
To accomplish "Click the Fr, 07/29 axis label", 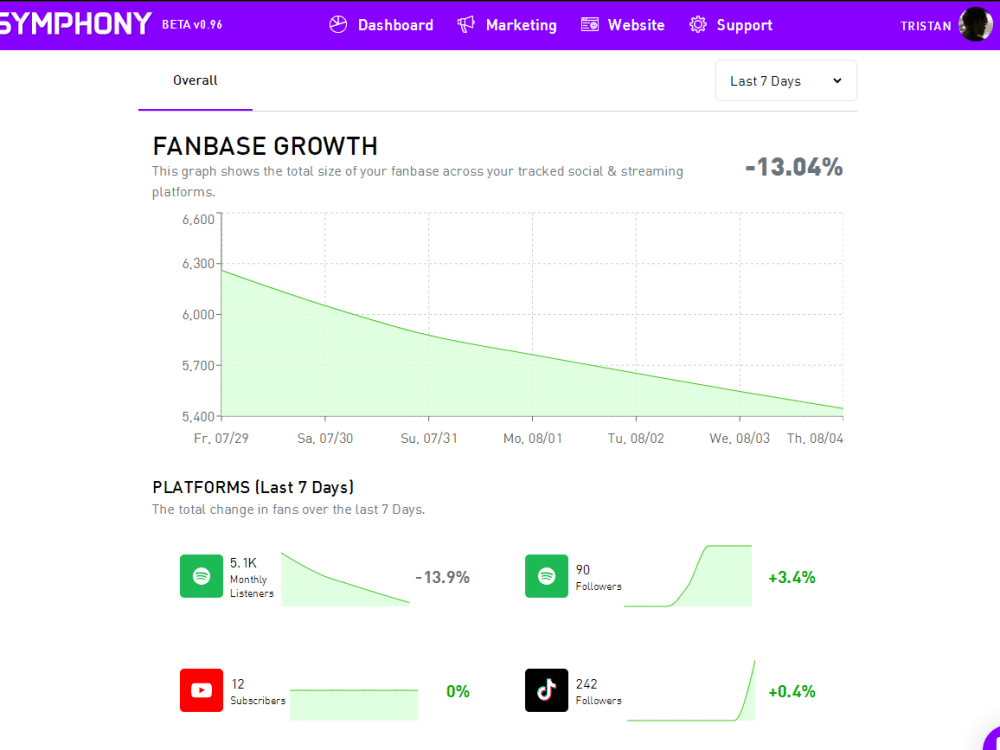I will (221, 439).
